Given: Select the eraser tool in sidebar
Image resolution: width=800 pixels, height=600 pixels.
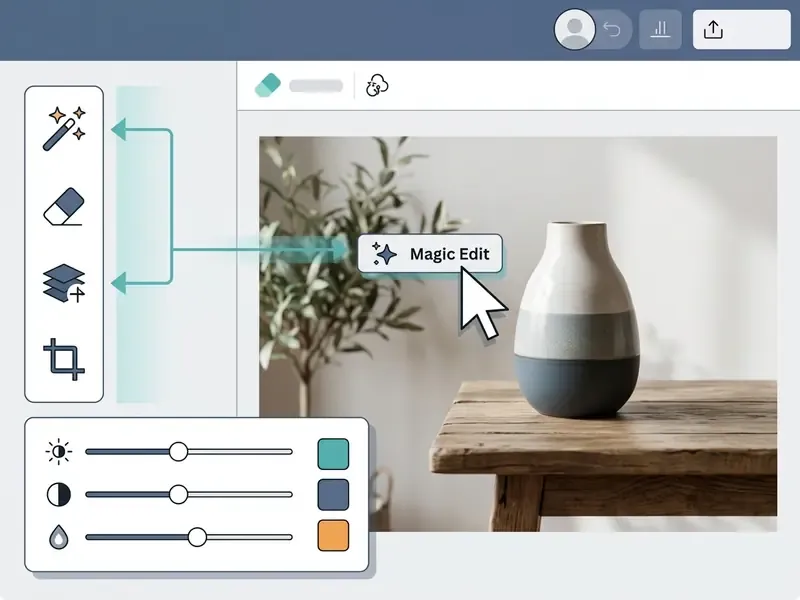Looking at the screenshot, I should (x=64, y=207).
